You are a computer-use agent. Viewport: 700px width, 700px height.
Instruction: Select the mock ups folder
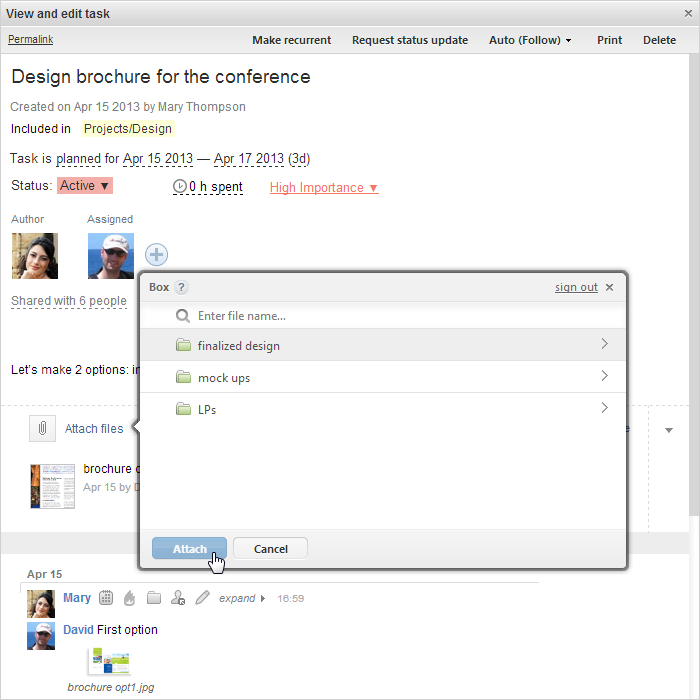(224, 378)
